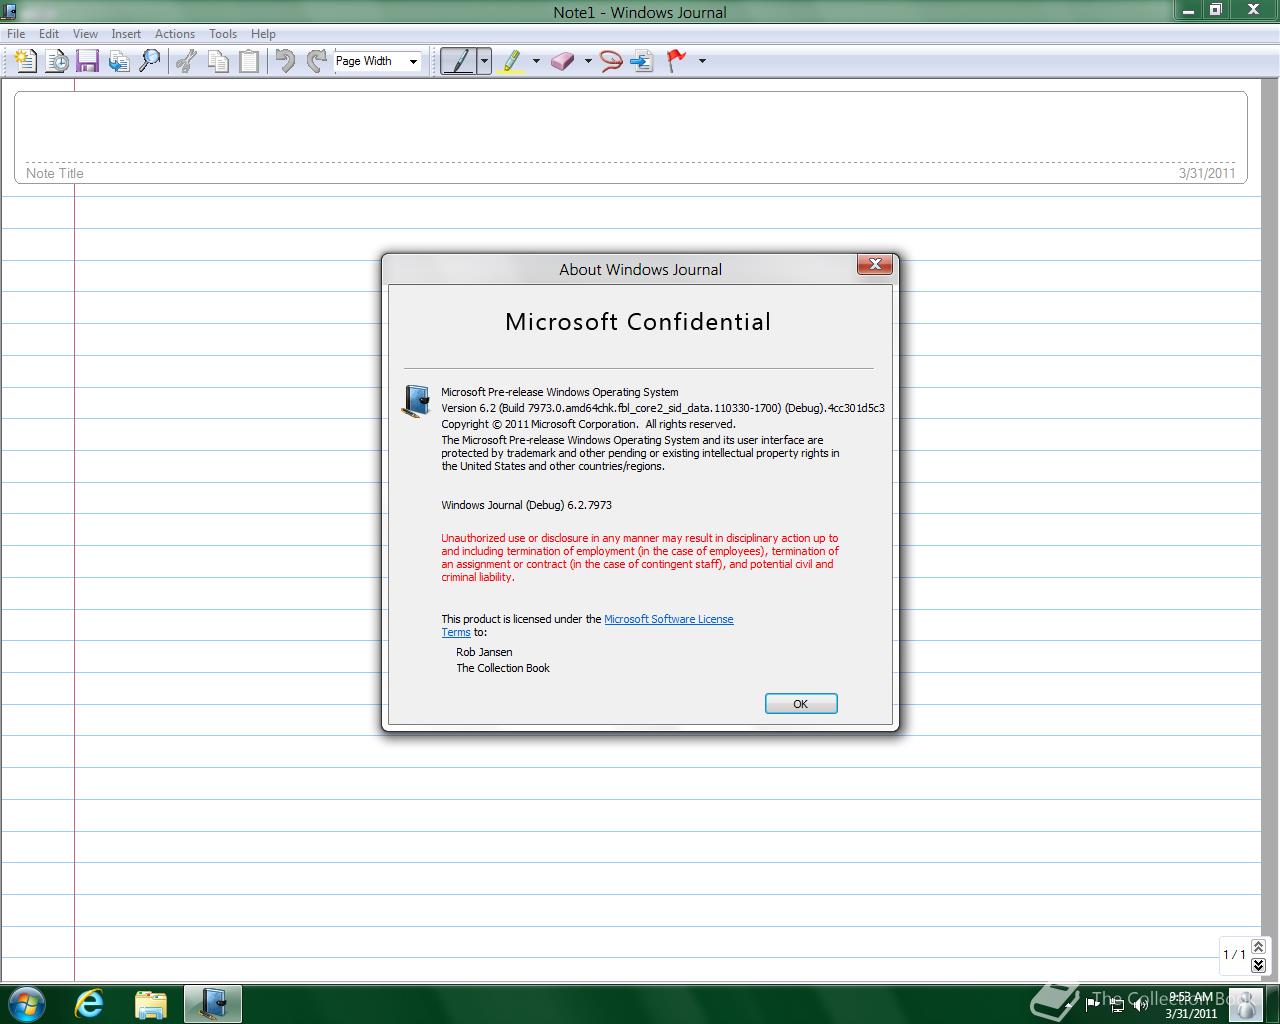The image size is (1280, 1024).
Task: Click the Terms link
Action: click(x=456, y=632)
